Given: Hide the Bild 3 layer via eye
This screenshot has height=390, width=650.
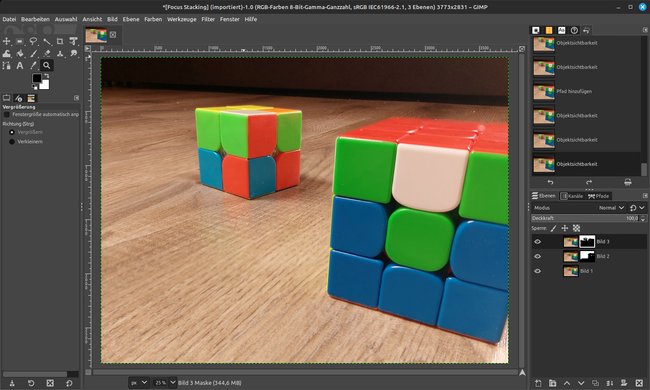Looking at the screenshot, I should (537, 242).
